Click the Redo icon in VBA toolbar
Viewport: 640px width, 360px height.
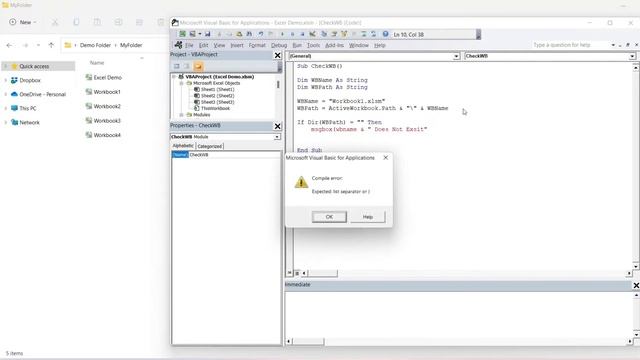point(270,34)
